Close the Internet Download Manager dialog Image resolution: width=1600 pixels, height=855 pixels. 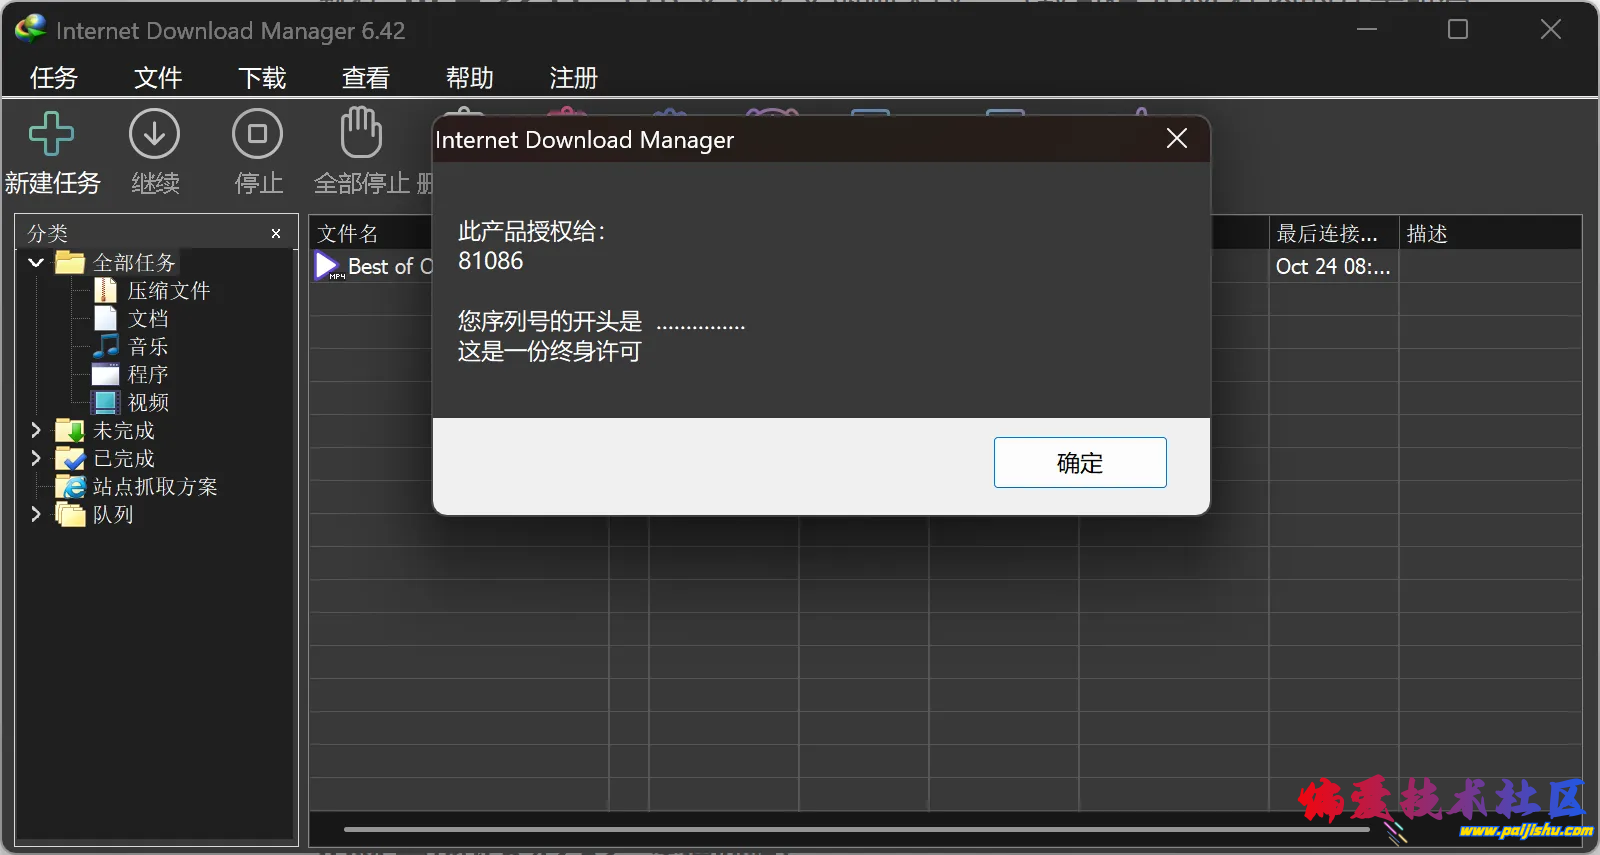click(x=1177, y=139)
